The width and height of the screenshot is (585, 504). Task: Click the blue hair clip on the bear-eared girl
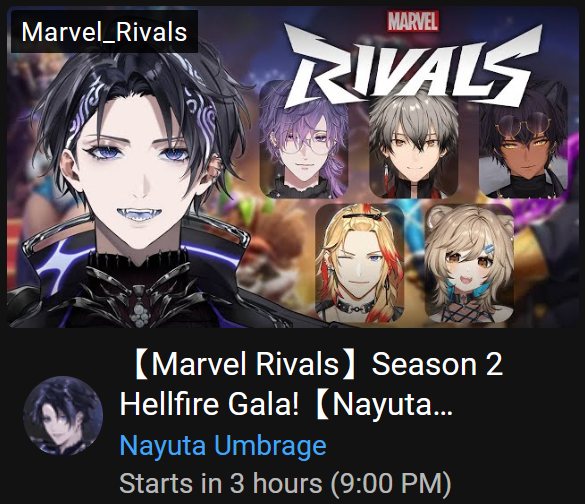pos(489,248)
